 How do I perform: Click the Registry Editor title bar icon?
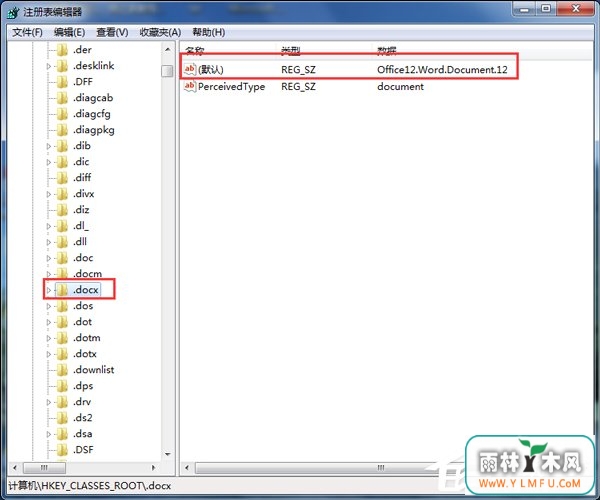coord(13,12)
